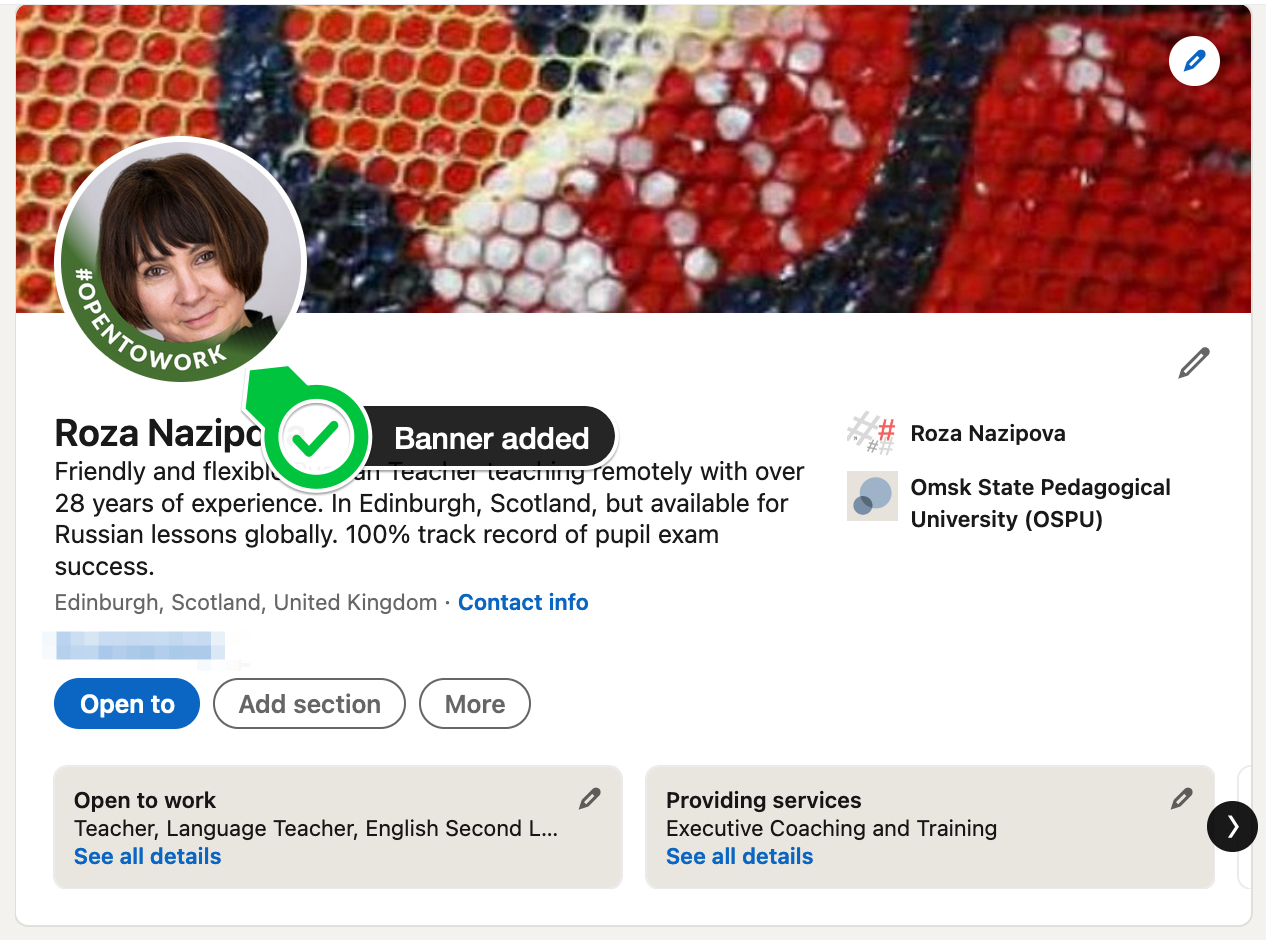Click the blurred connections count link
This screenshot has height=940, width=1266.
[140, 646]
